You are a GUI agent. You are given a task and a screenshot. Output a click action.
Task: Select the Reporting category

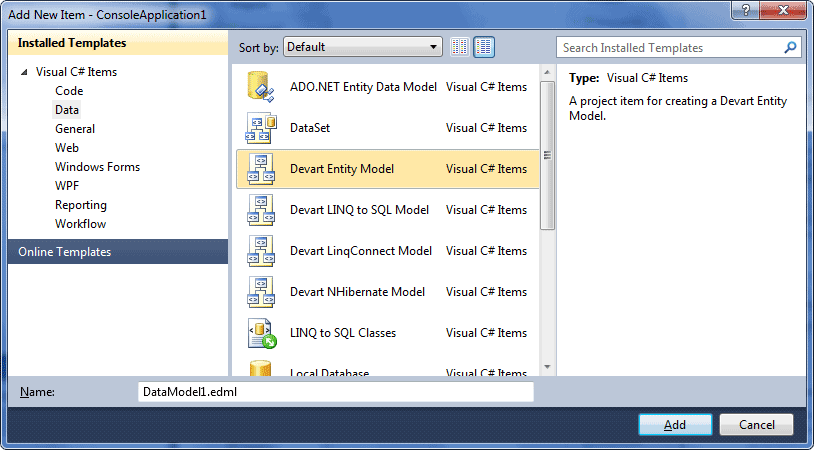point(81,205)
